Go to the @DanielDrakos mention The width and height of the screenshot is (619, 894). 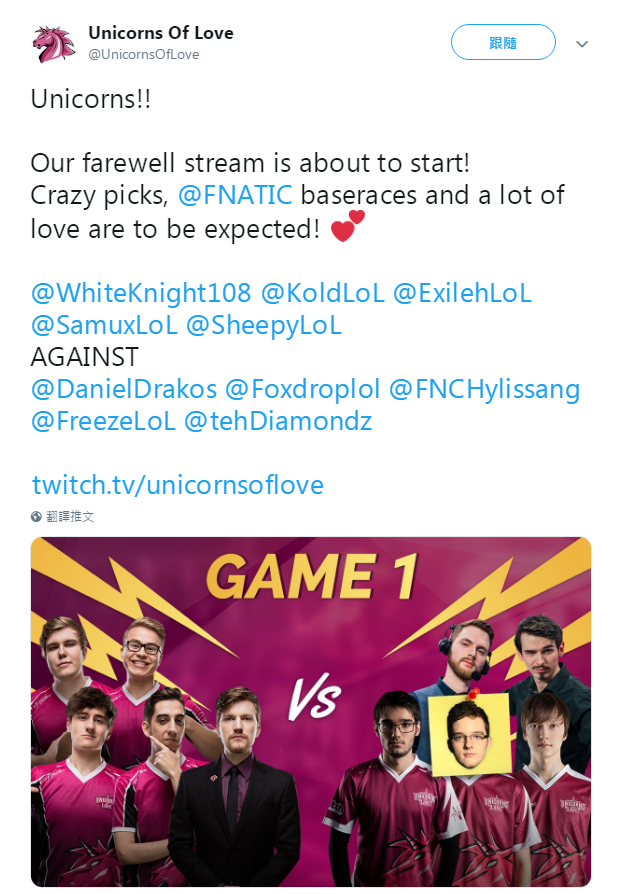tap(123, 389)
